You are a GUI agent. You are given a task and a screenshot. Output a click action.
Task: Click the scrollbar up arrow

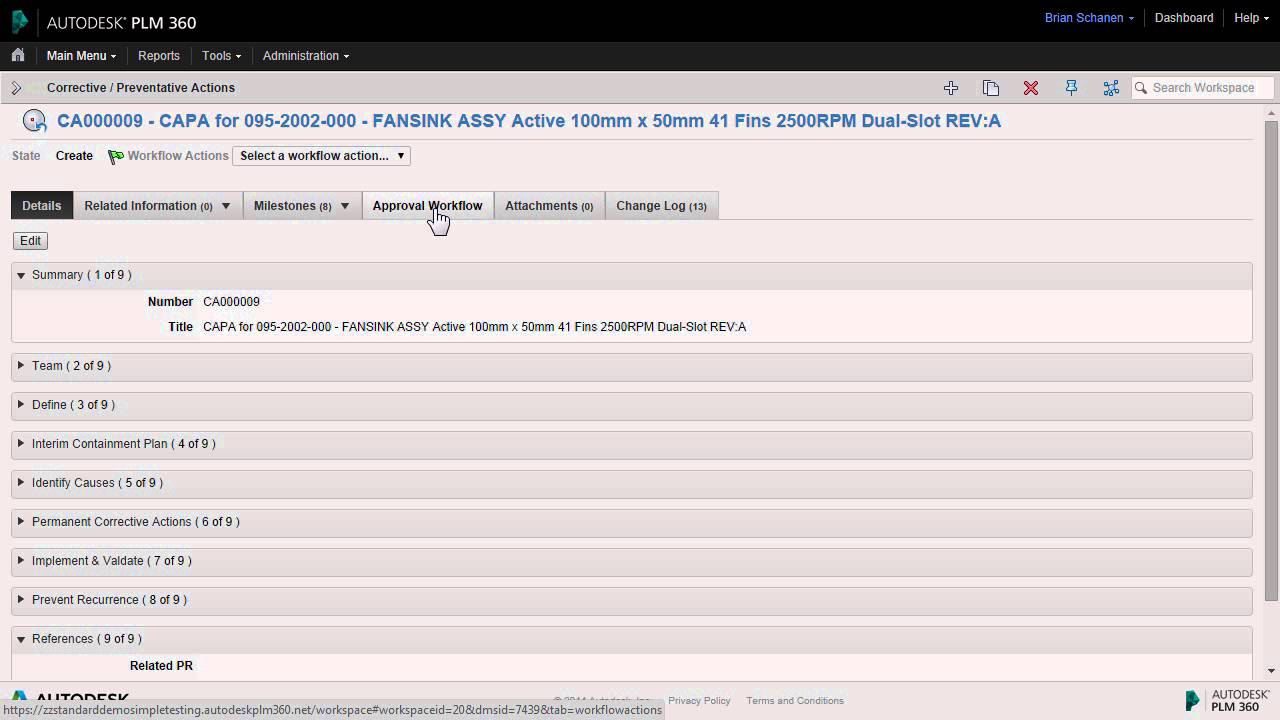point(1271,112)
